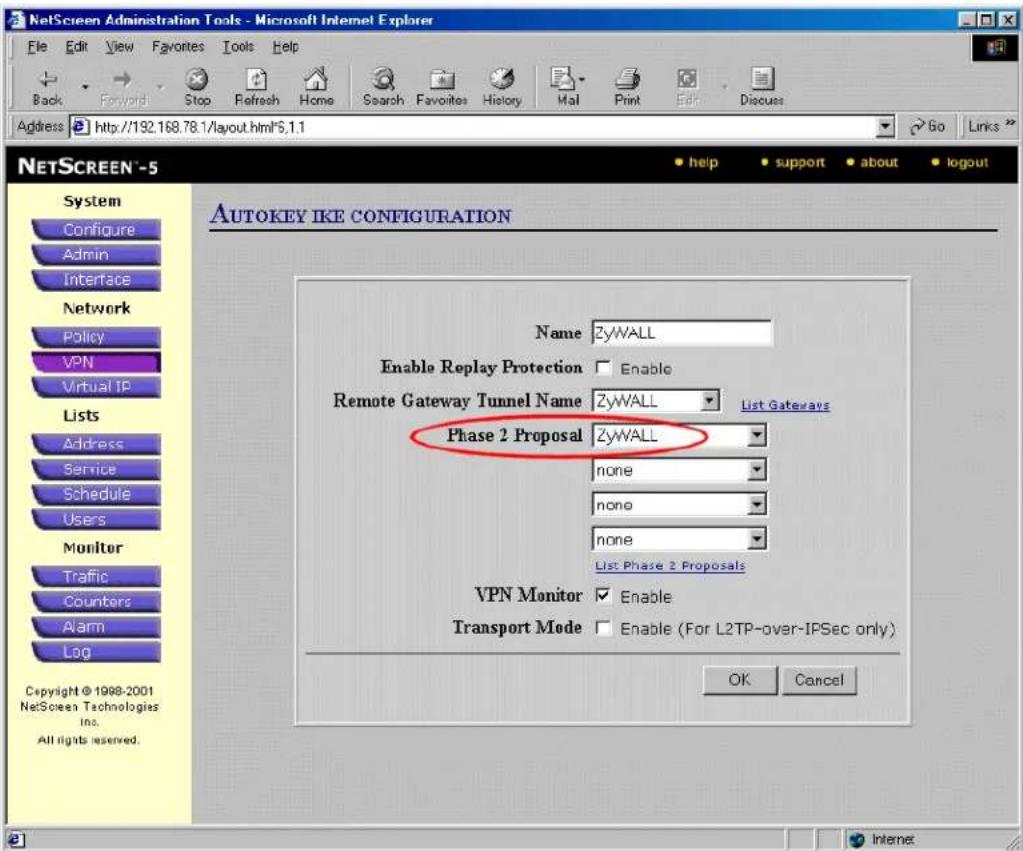Click the Address bar URL field
Image resolution: width=1023 pixels, height=851 pixels.
pyautogui.click(x=485, y=127)
